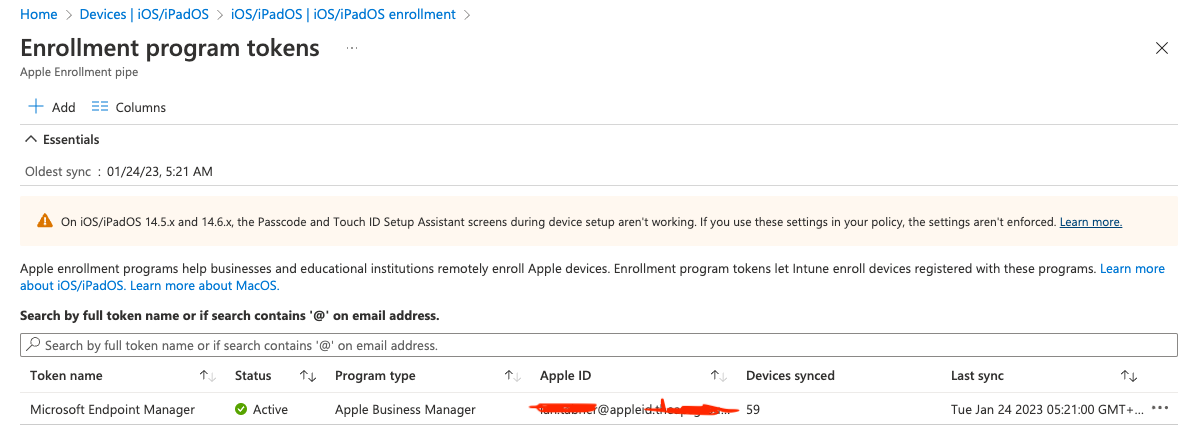Click the search magnifier icon
The height and width of the screenshot is (430, 1186).
(33, 344)
